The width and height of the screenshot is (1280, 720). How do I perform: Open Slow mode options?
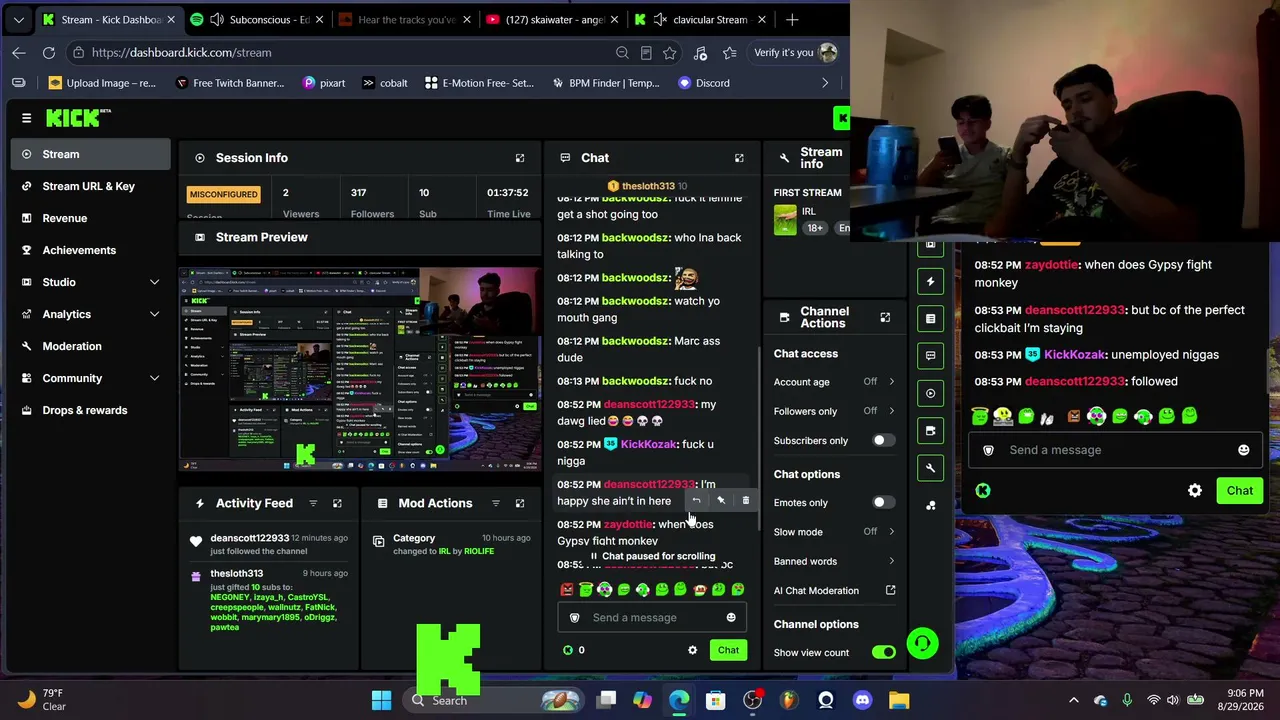834,532
